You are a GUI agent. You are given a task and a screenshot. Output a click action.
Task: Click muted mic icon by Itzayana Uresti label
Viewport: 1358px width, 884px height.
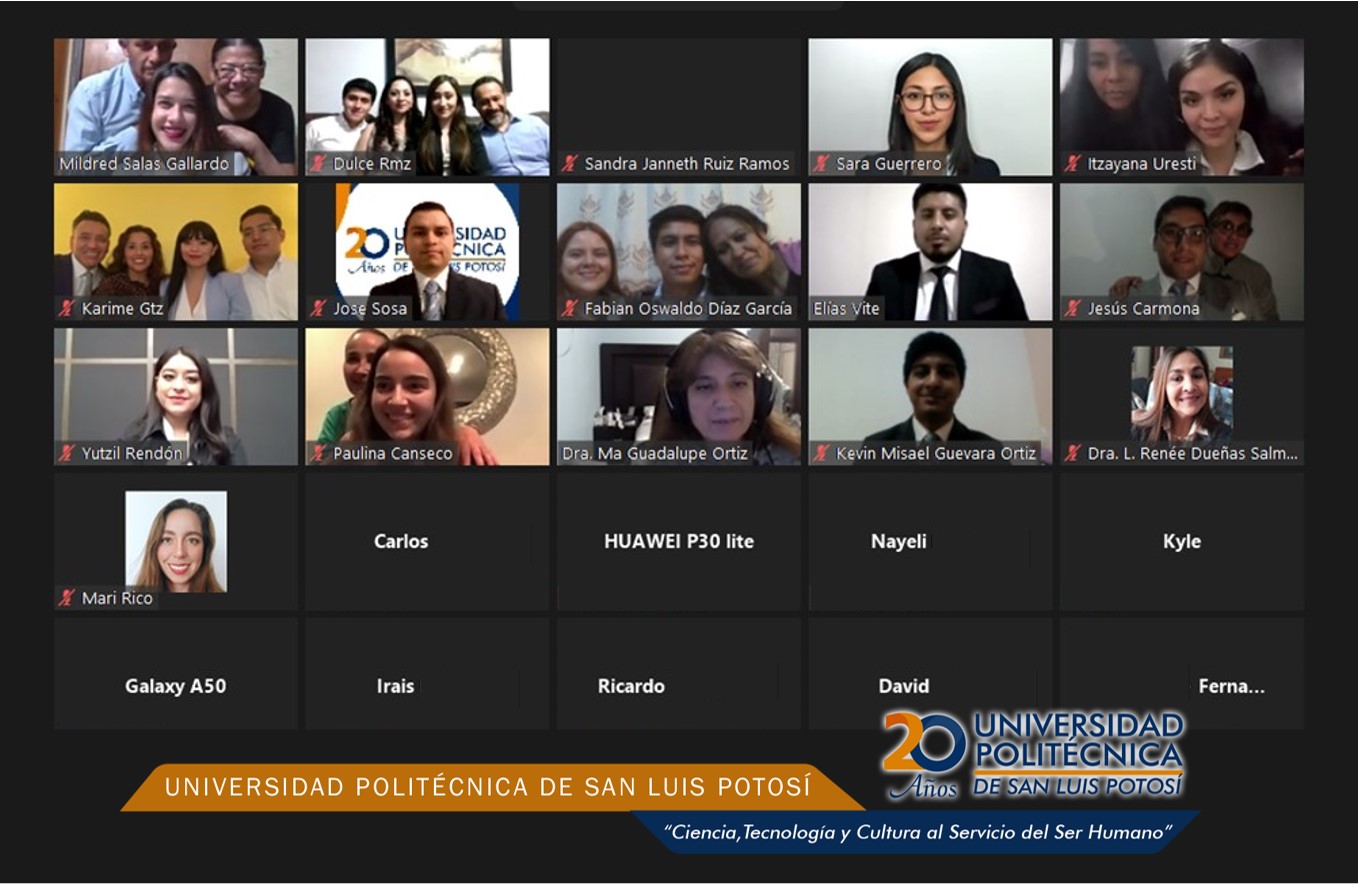click(1073, 164)
